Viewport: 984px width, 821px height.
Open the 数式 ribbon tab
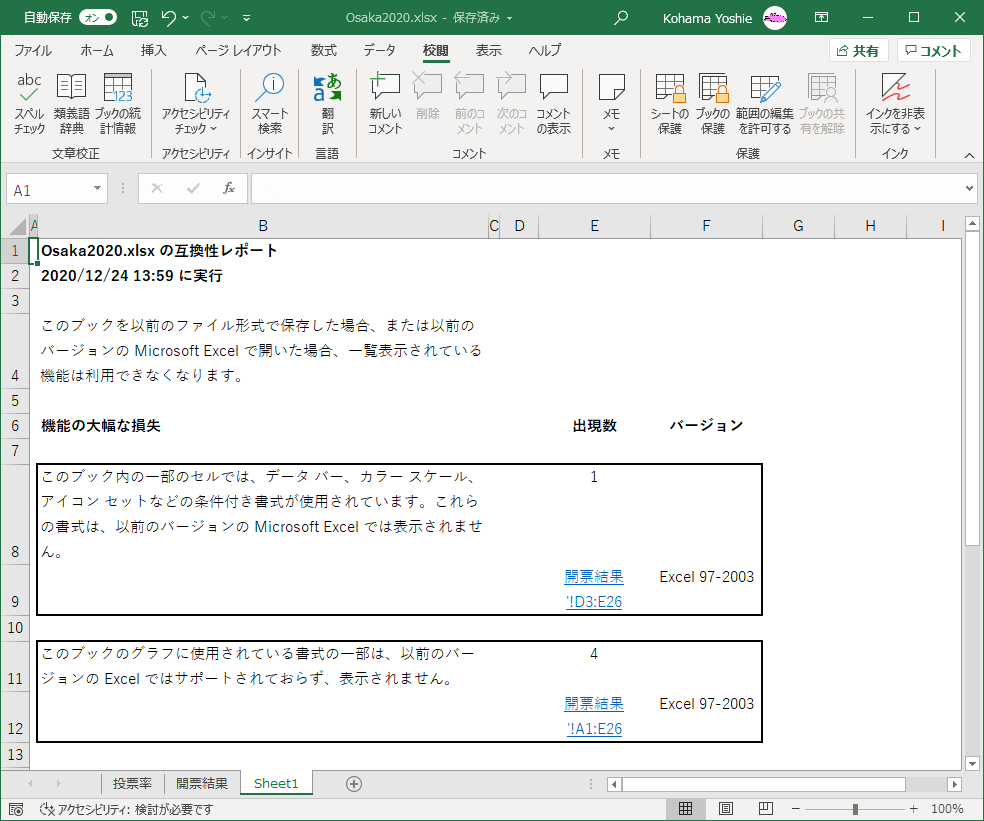coord(323,51)
